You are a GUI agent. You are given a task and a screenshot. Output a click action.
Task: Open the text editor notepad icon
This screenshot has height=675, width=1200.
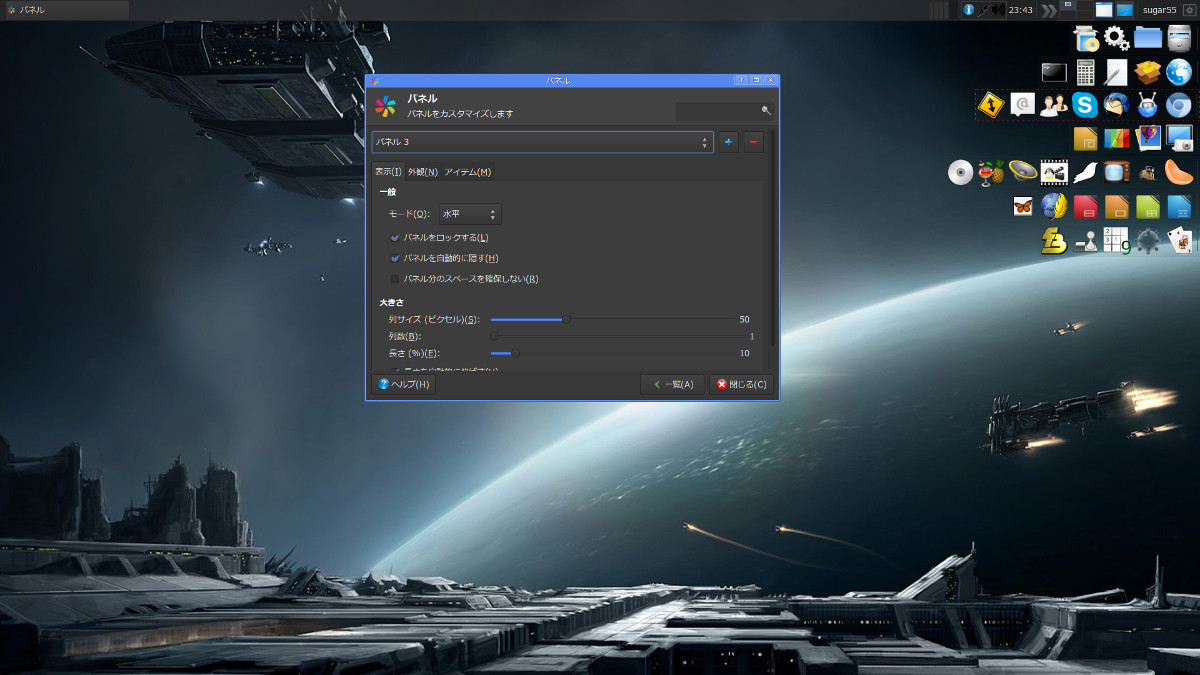click(x=1117, y=72)
